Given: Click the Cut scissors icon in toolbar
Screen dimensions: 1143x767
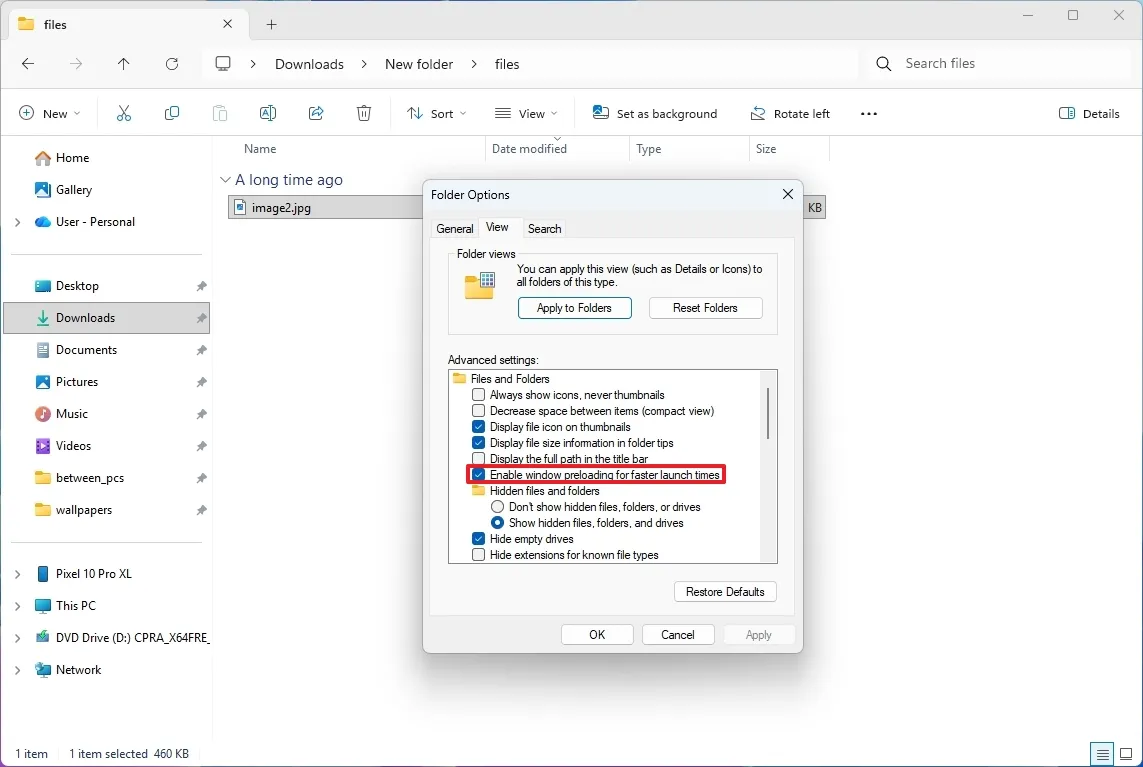Looking at the screenshot, I should pos(124,114).
